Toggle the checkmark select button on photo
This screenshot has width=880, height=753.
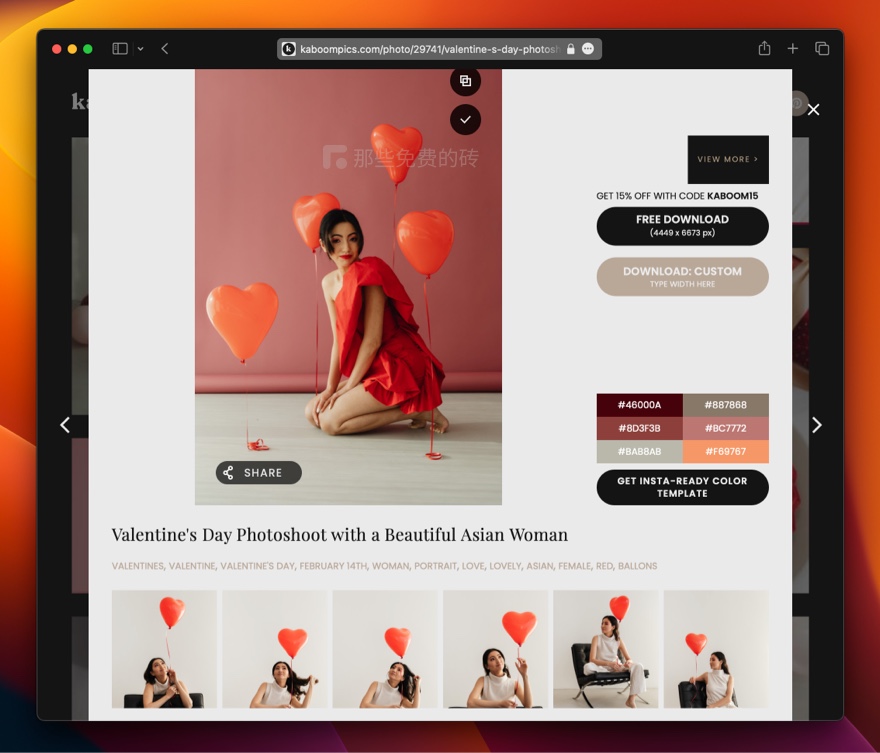tap(465, 120)
